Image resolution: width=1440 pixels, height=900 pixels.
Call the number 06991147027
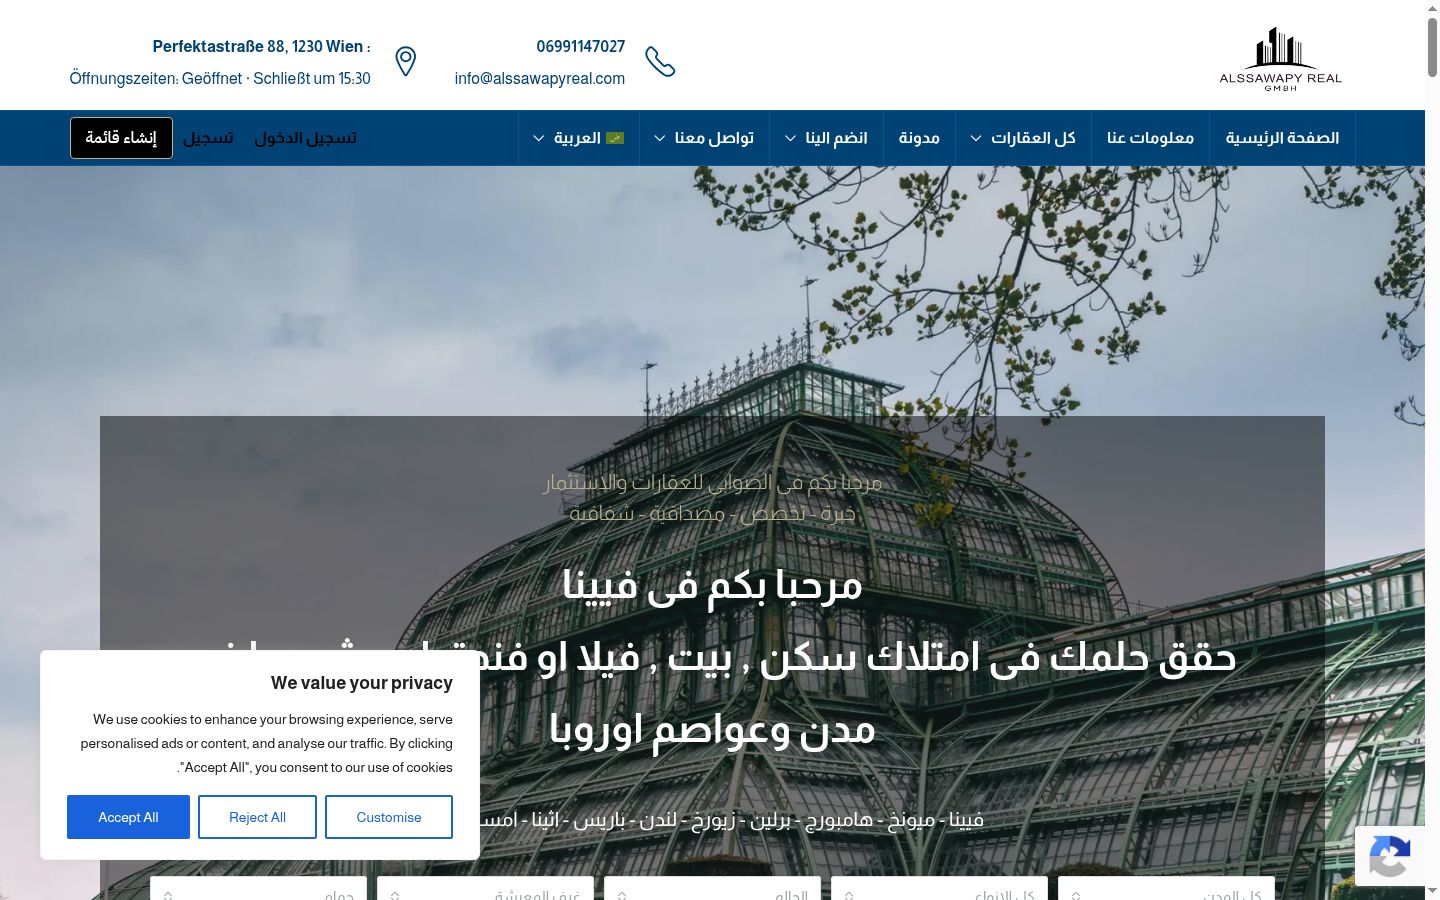click(580, 46)
